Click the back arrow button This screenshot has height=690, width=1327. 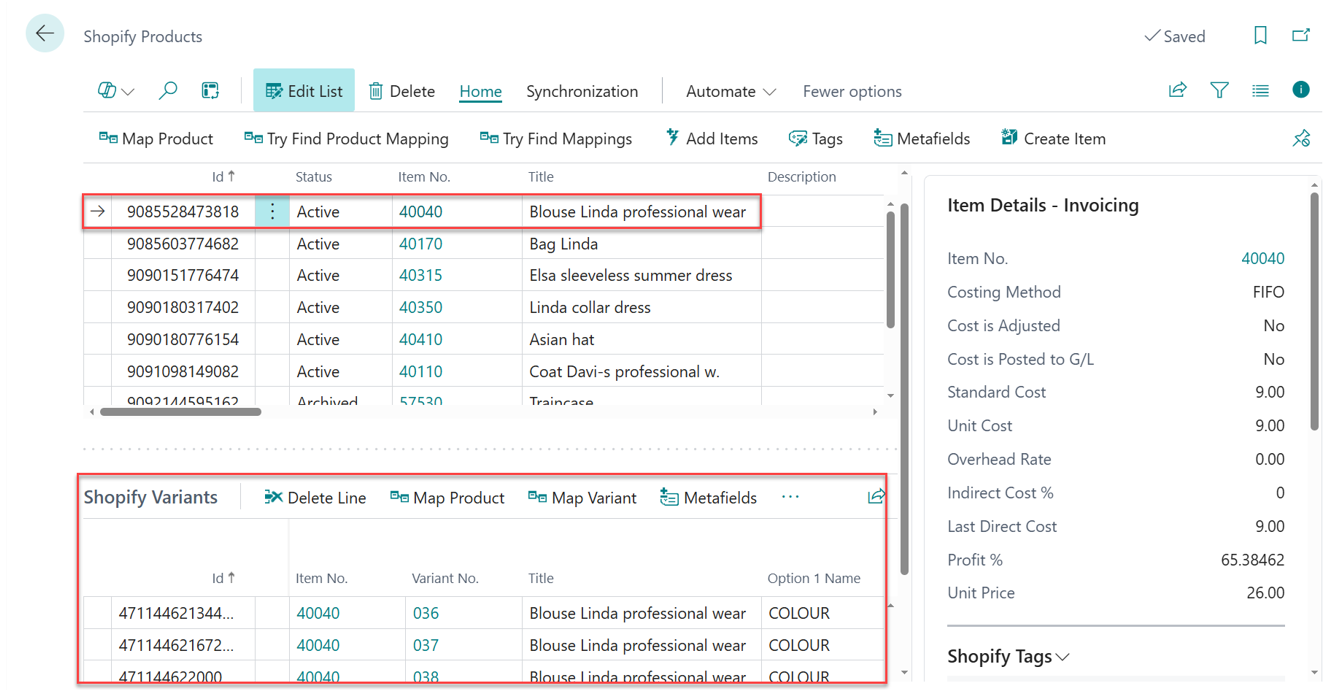45,34
